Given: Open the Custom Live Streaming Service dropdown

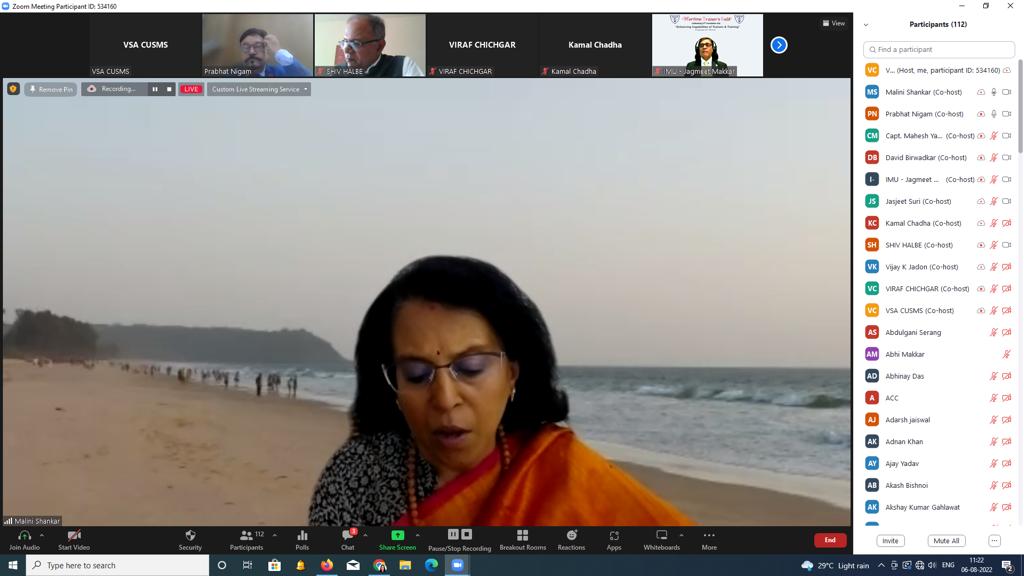Looking at the screenshot, I should [259, 89].
